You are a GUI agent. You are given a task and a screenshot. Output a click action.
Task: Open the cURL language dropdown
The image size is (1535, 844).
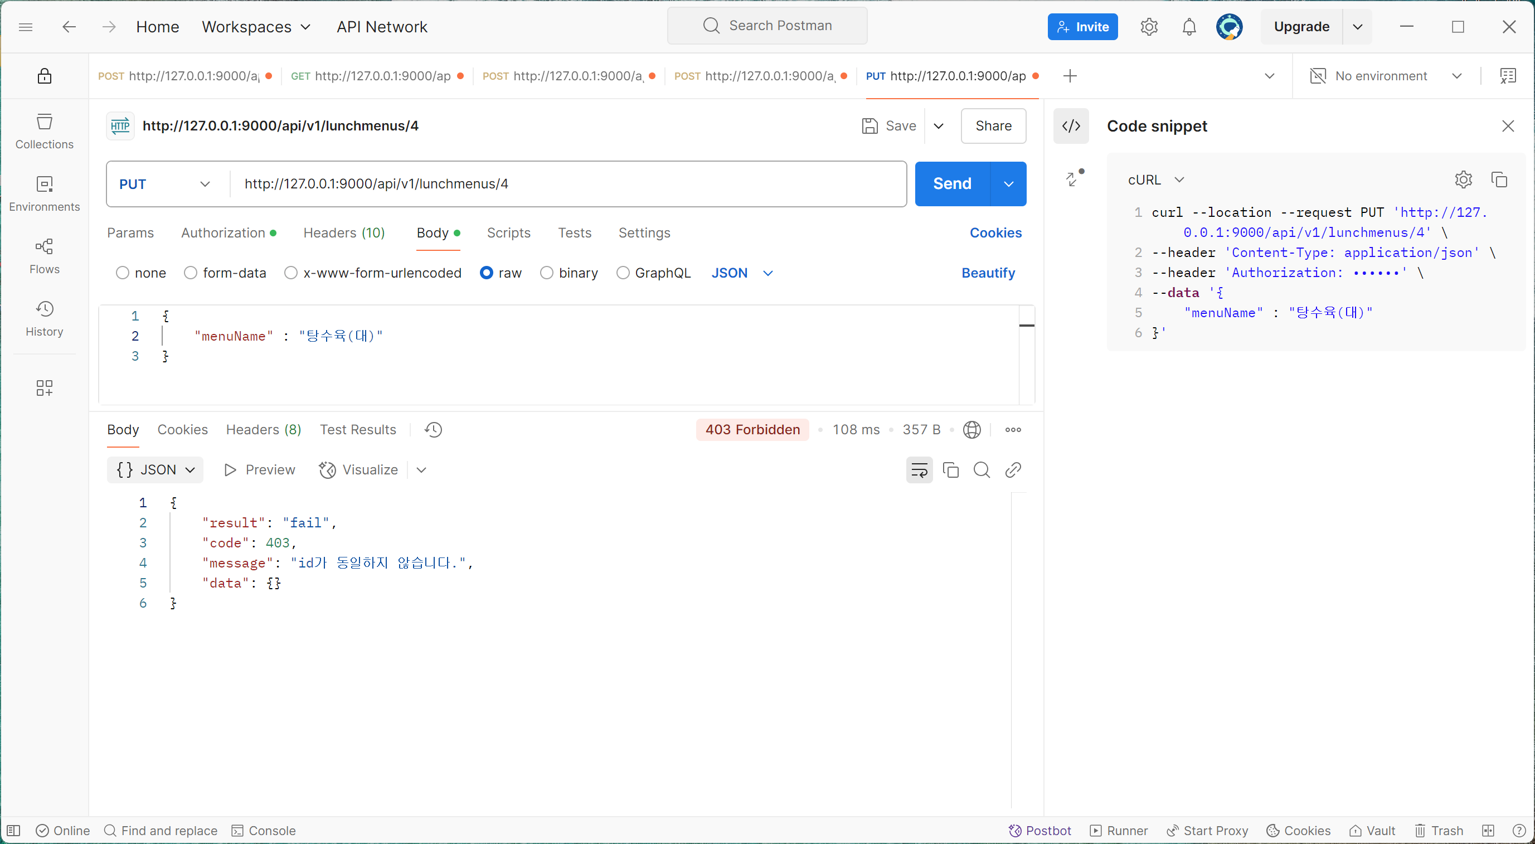pyautogui.click(x=1156, y=180)
